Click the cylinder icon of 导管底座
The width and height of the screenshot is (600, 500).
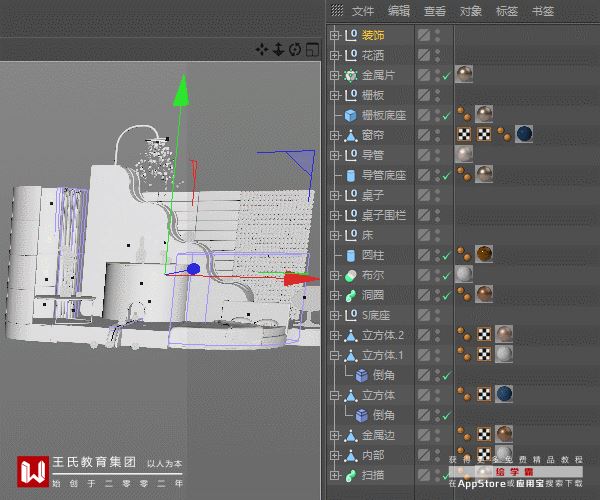pyautogui.click(x=351, y=175)
